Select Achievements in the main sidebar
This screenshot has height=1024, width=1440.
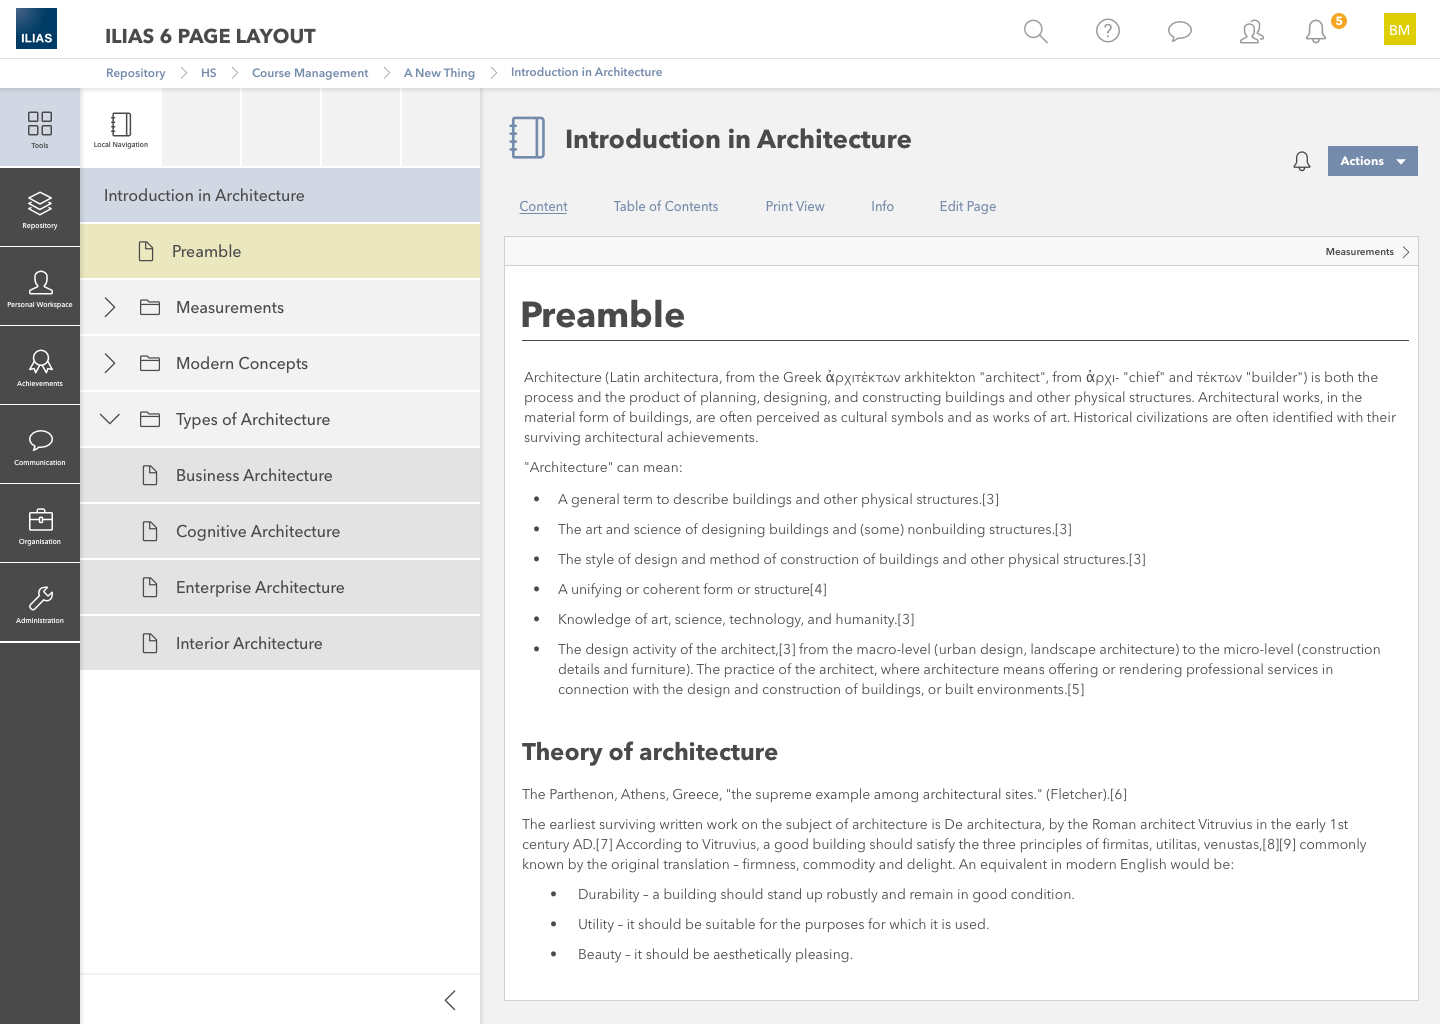click(40, 367)
